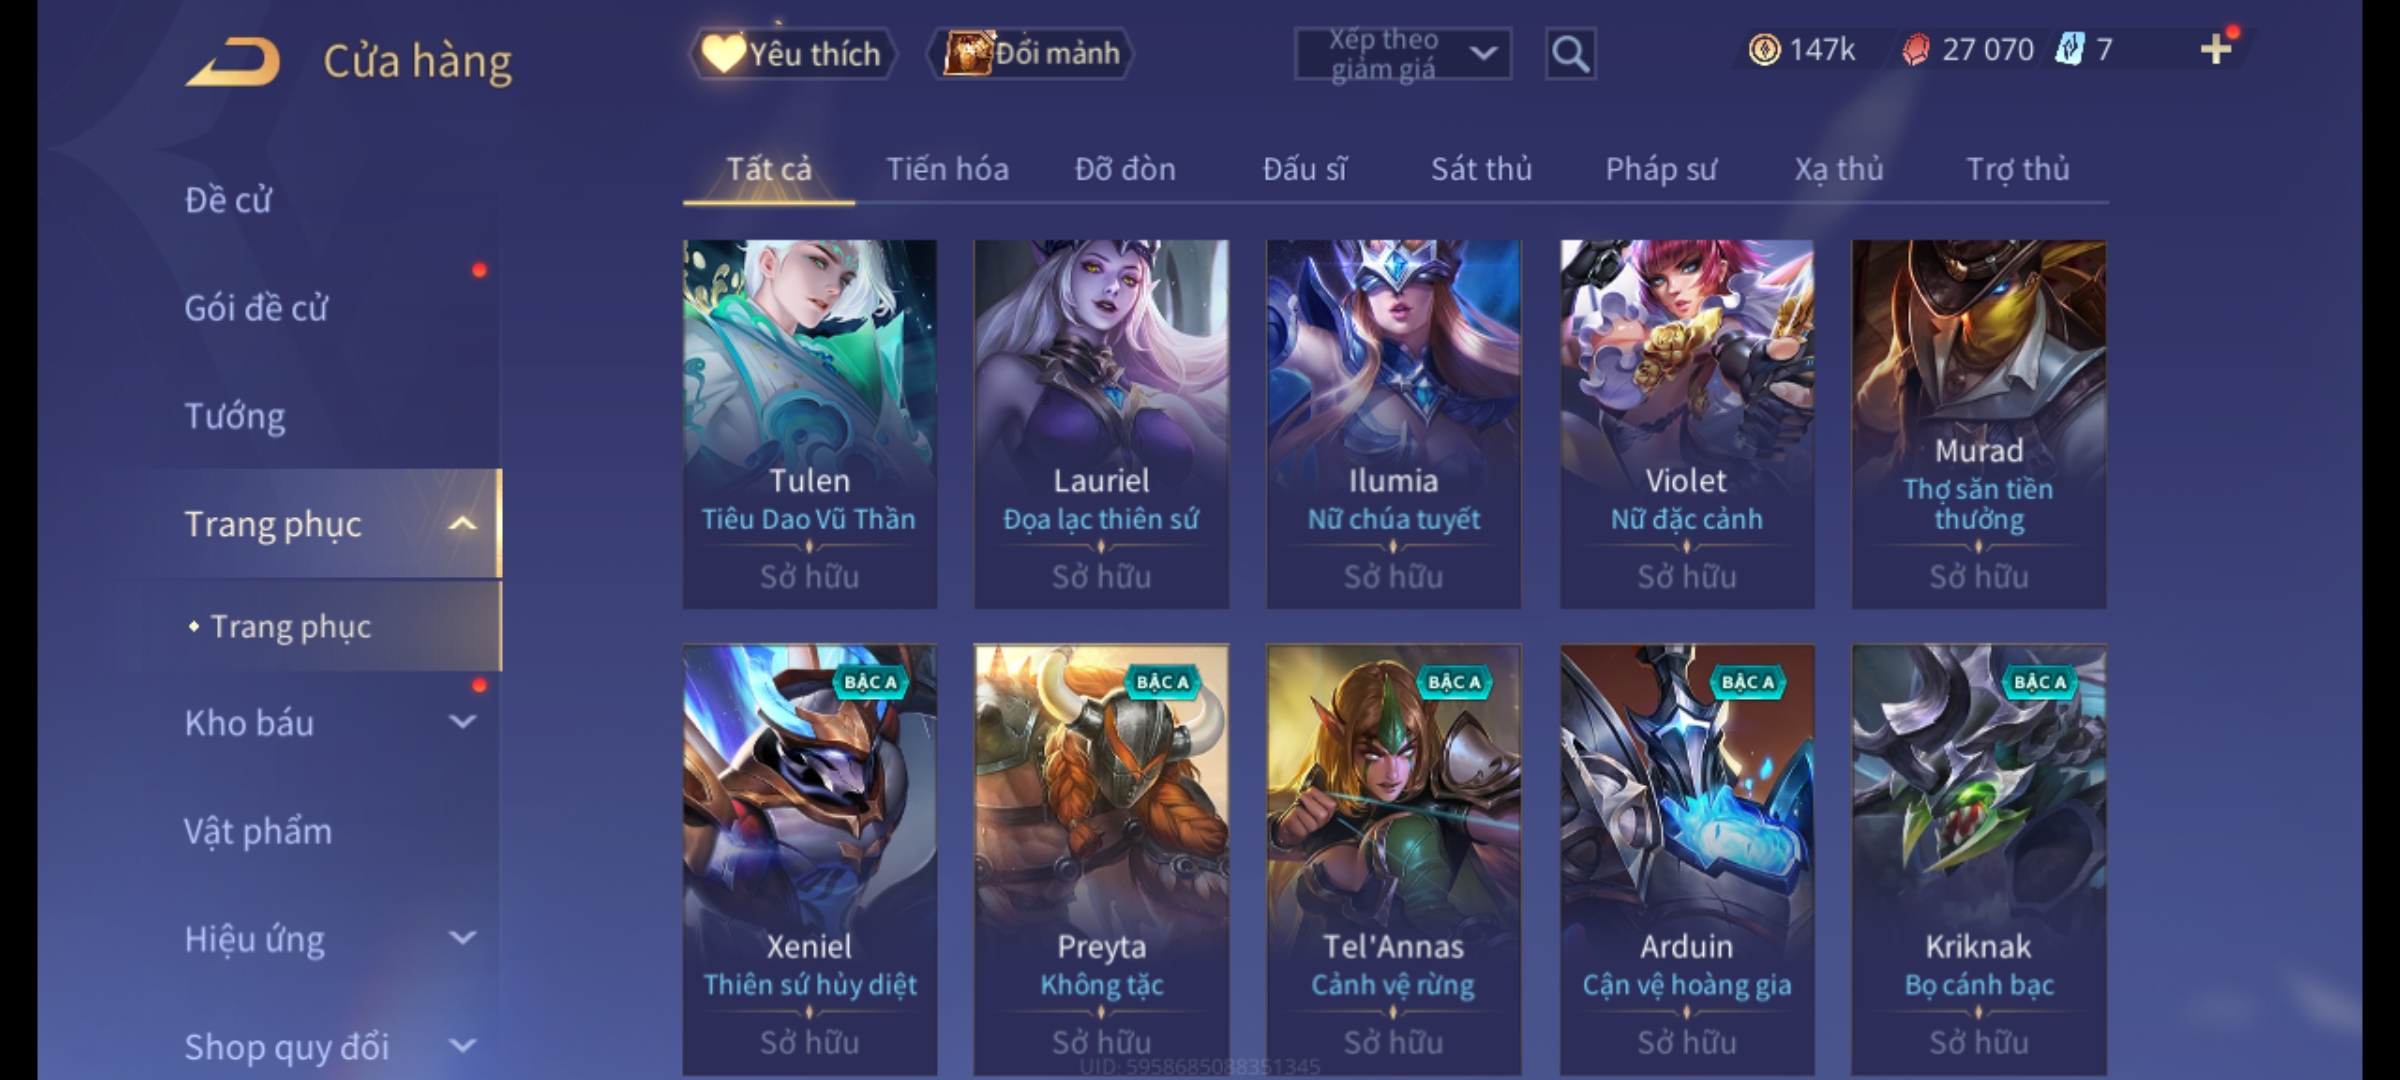Expand the Kho báu sidebar section
The height and width of the screenshot is (1080, 2400).
[462, 722]
